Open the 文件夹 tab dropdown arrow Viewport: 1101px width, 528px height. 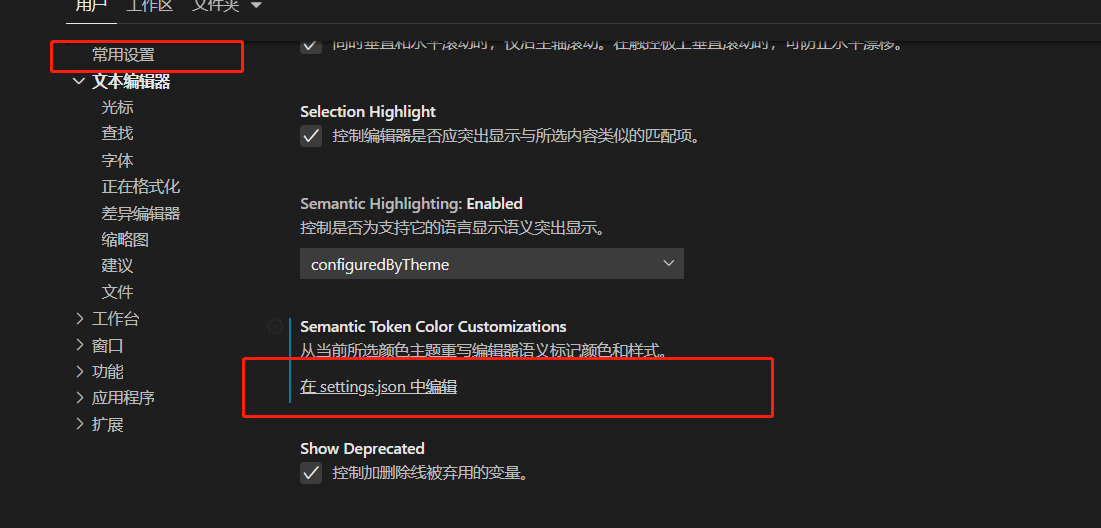255,6
